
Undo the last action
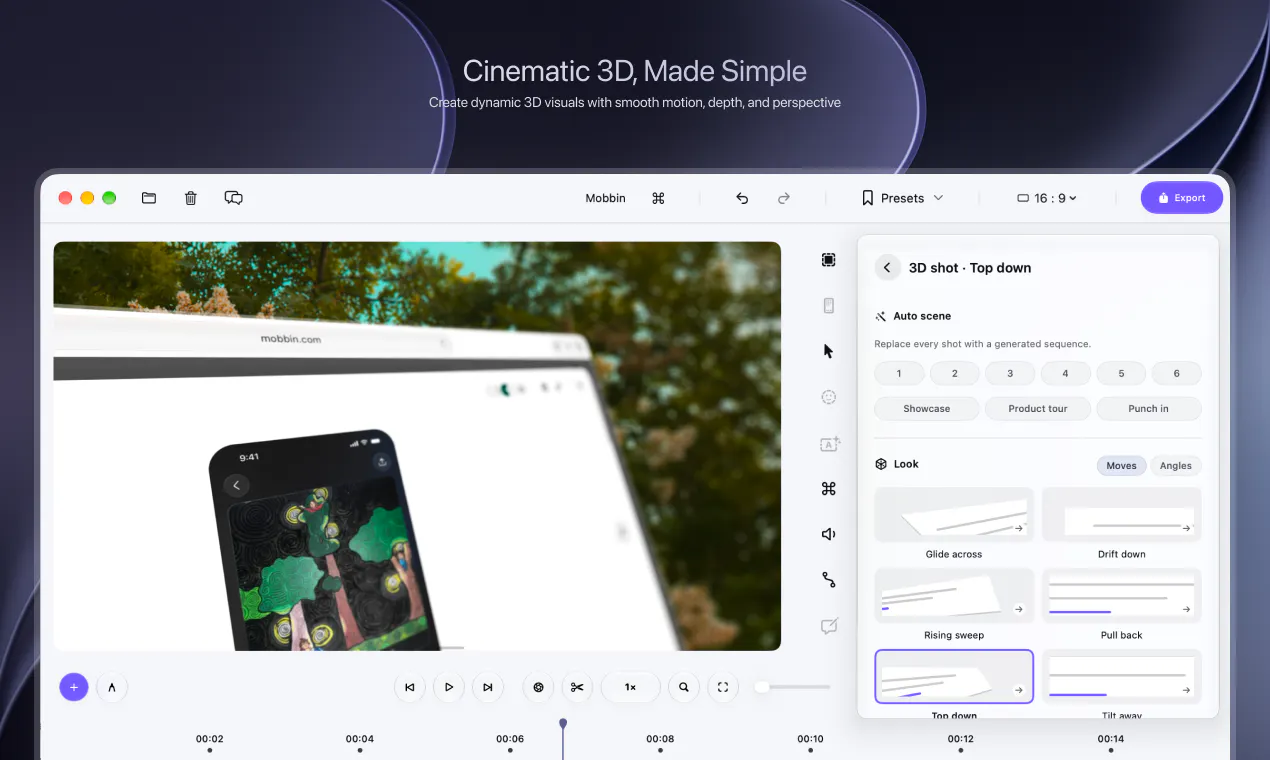click(742, 198)
